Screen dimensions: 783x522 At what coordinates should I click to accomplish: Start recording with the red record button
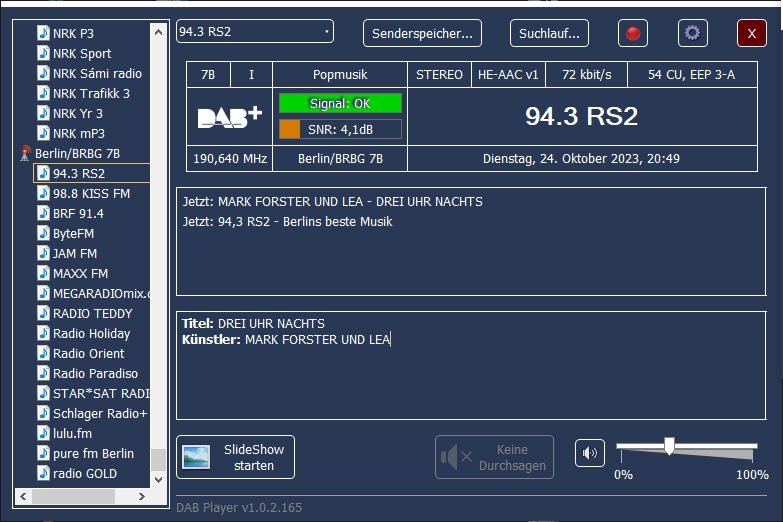(633, 33)
